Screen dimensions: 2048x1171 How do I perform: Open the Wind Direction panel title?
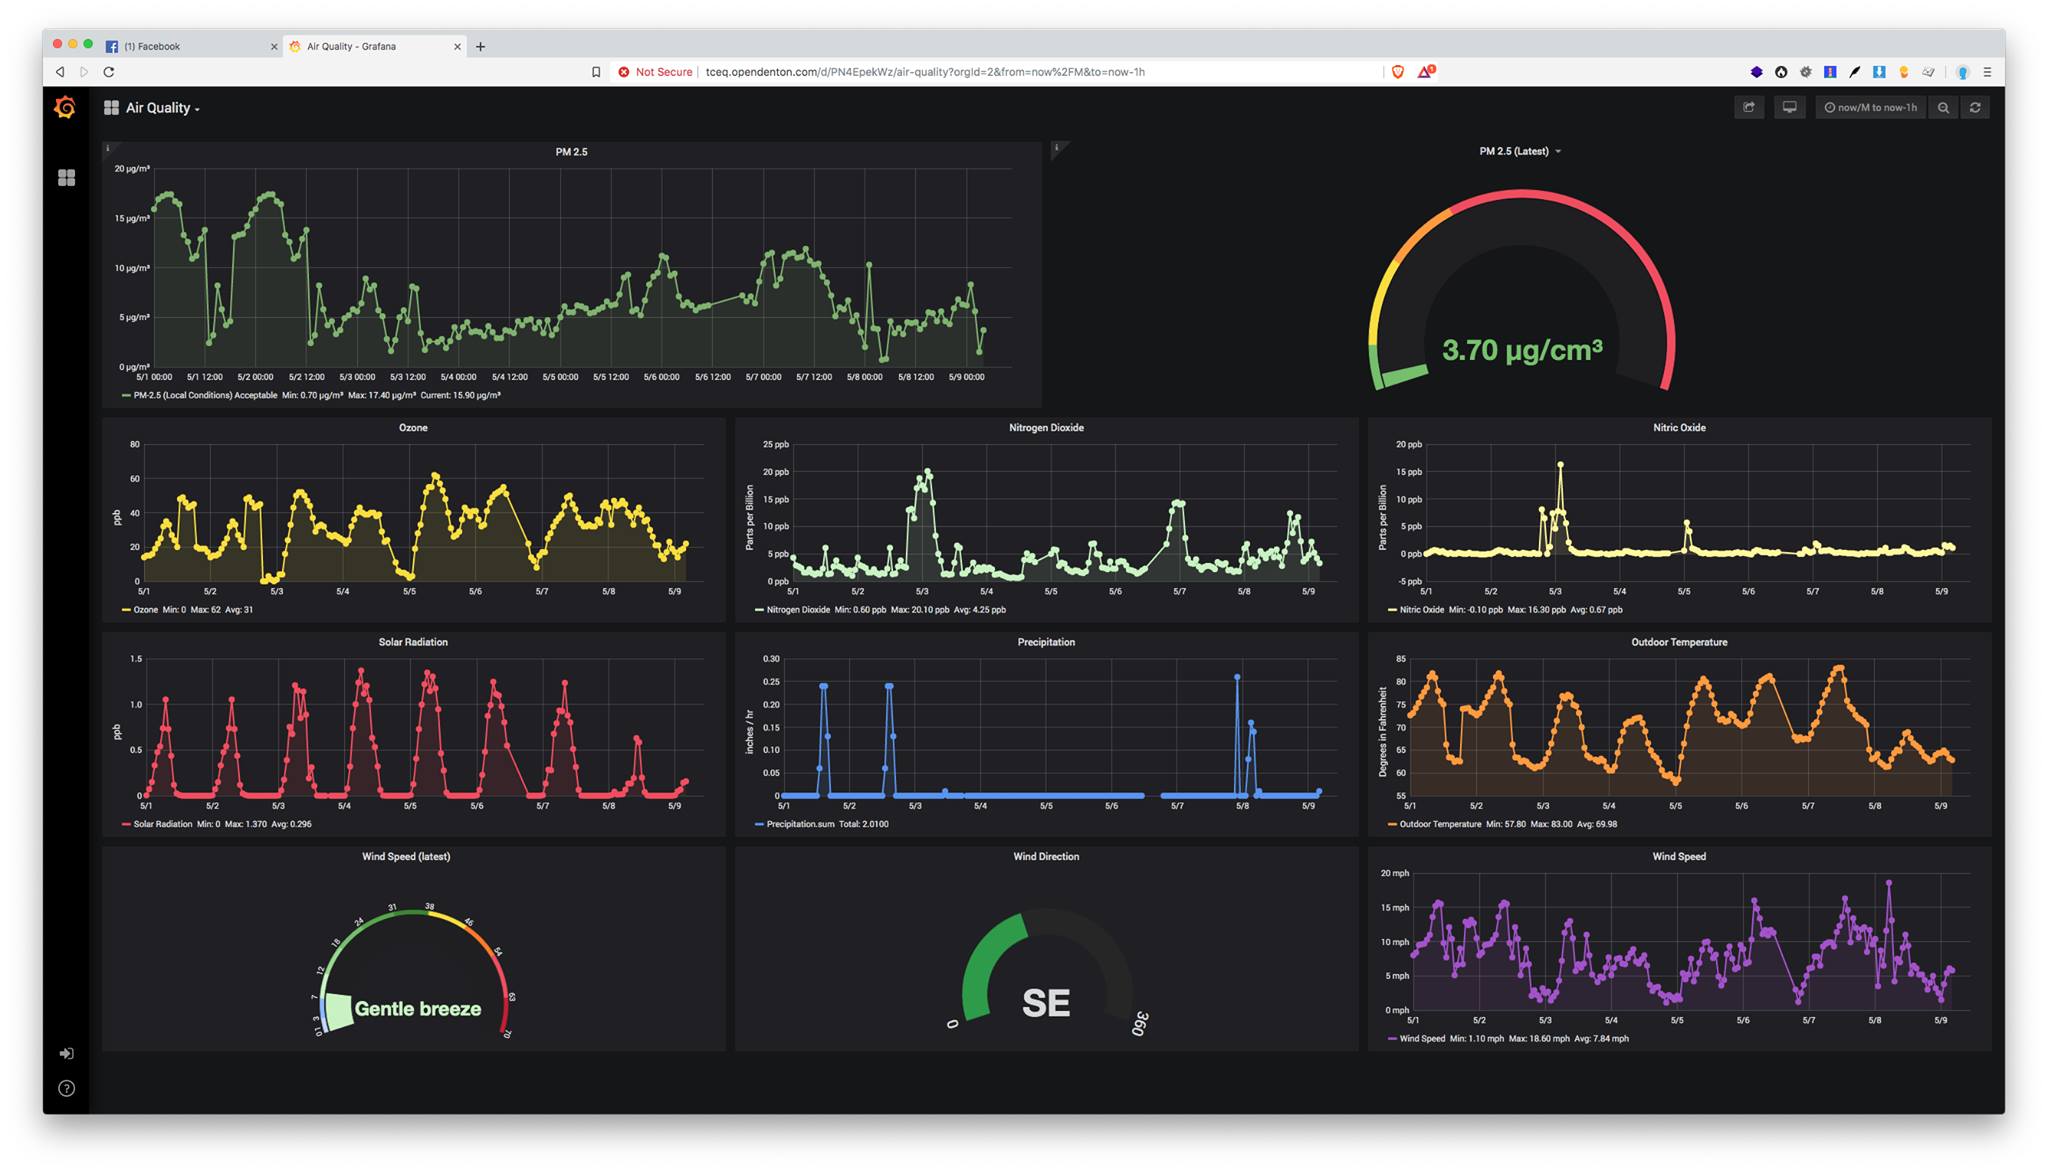click(x=1046, y=856)
